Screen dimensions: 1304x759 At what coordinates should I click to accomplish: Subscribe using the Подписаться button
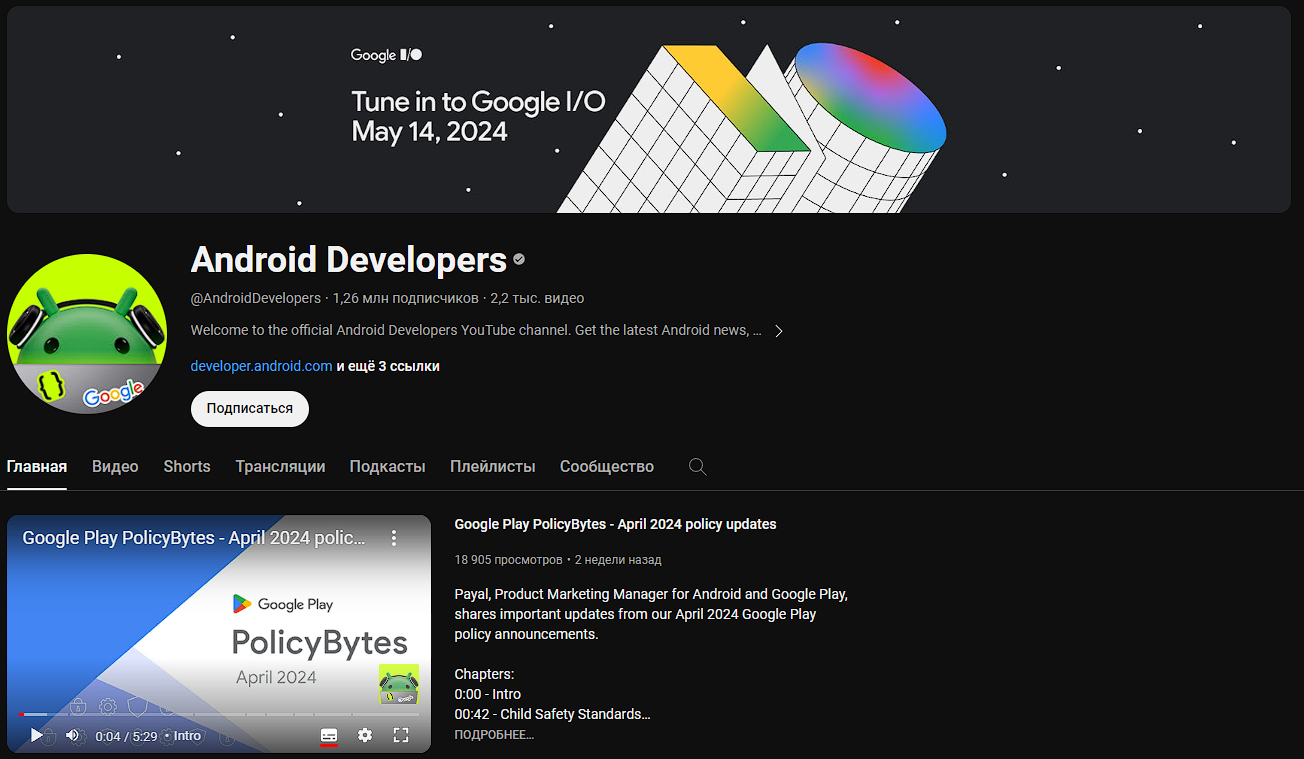249,408
